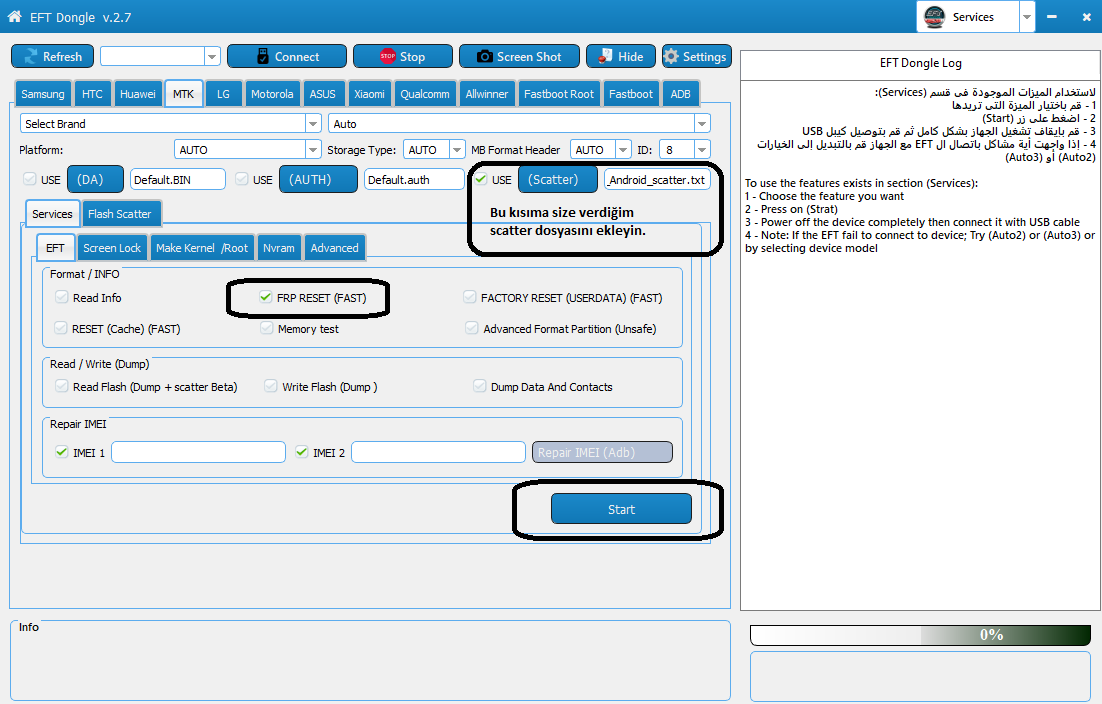Switch to the Allwinner tab

(487, 94)
